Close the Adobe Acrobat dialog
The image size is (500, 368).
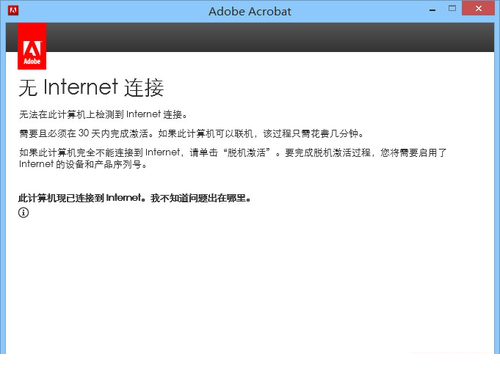478,9
